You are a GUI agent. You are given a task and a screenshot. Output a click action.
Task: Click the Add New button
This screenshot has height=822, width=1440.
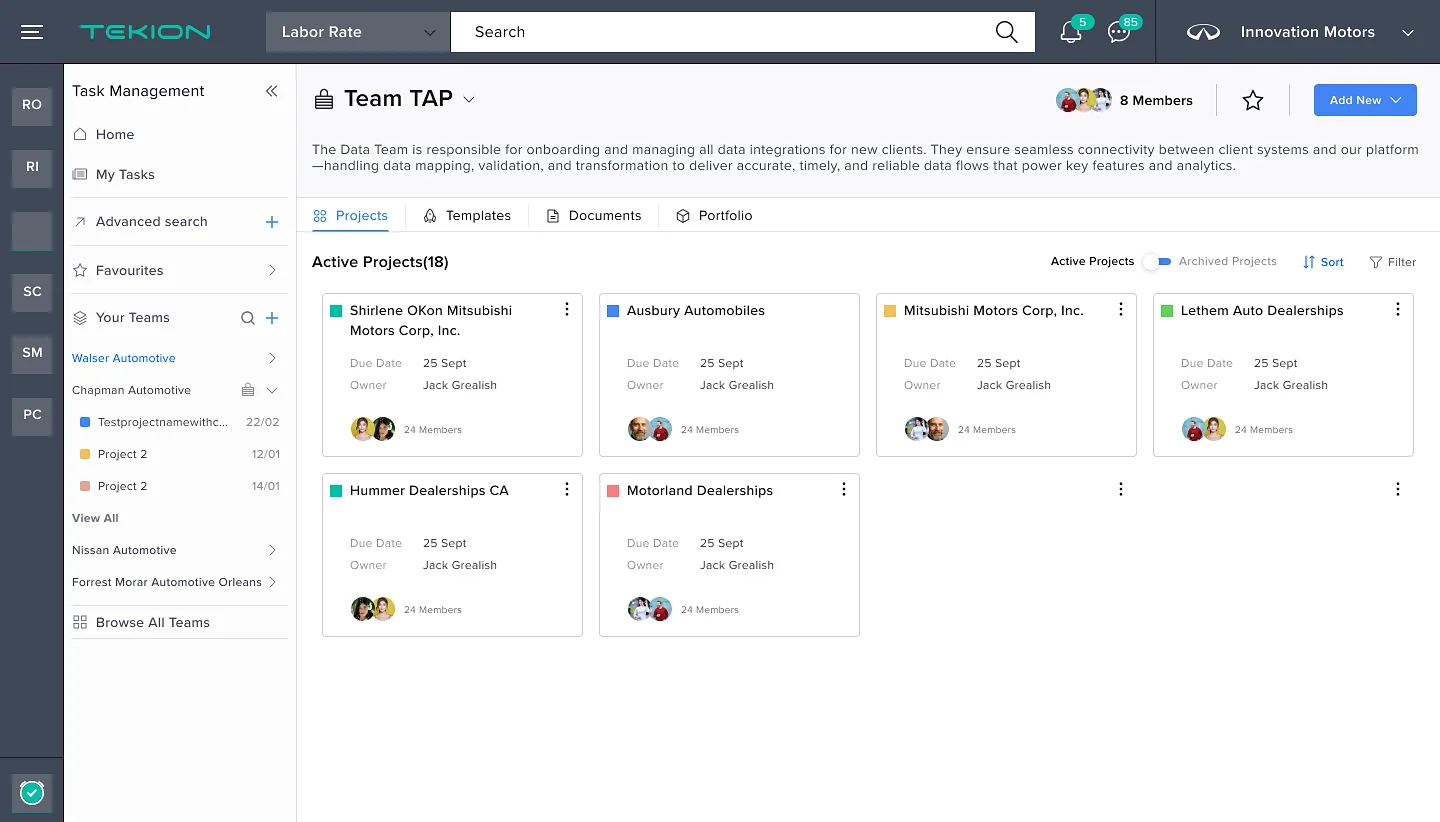1365,100
